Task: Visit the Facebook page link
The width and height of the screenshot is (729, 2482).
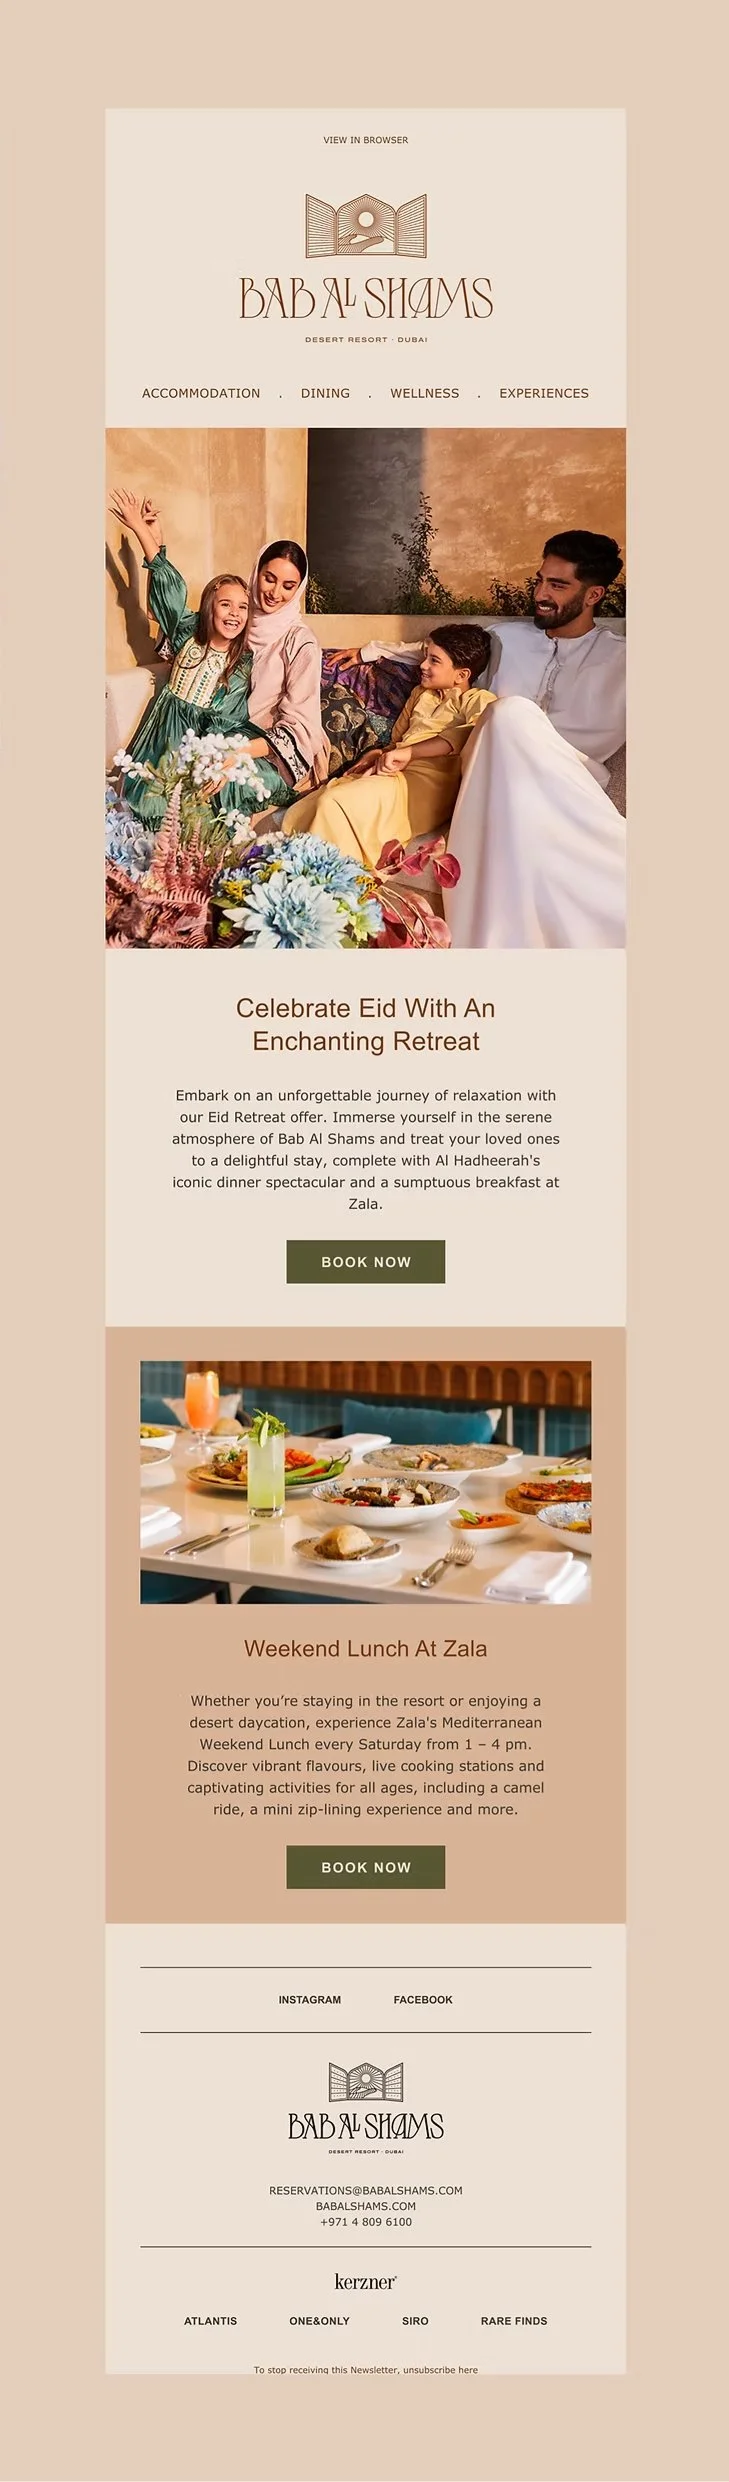Action: [x=423, y=2000]
